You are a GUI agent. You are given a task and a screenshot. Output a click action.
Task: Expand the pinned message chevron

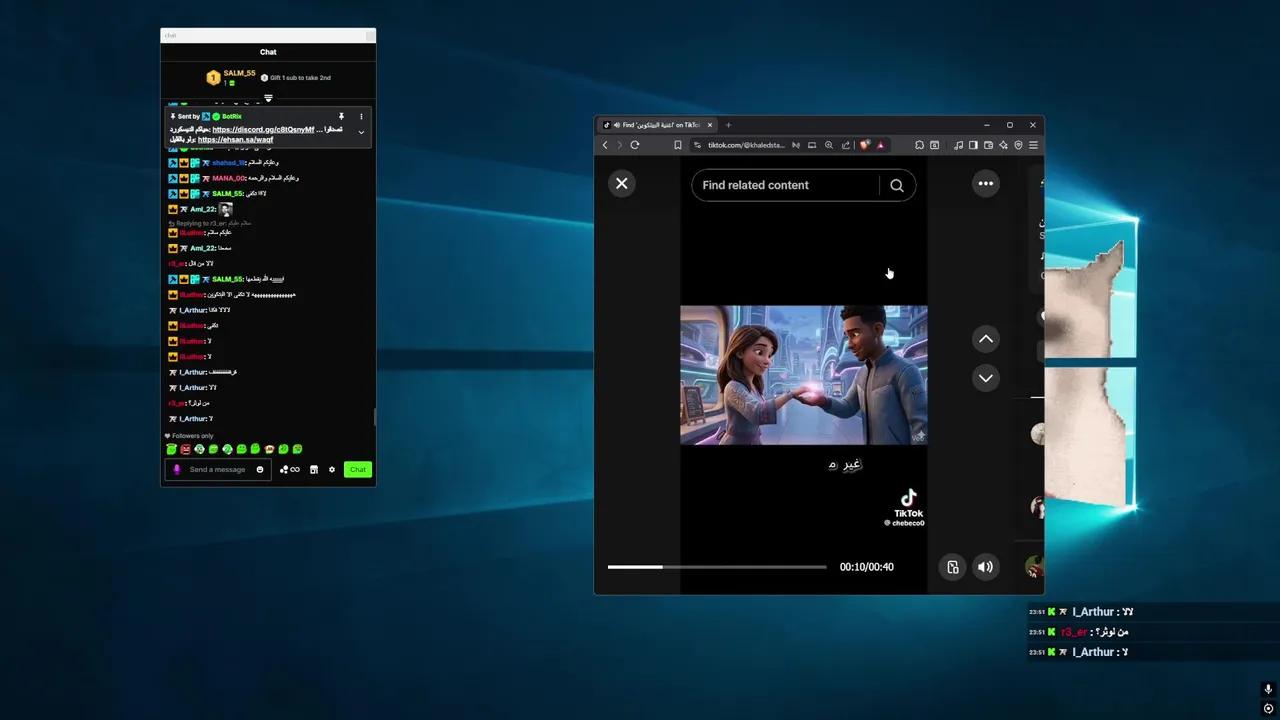[x=361, y=132]
